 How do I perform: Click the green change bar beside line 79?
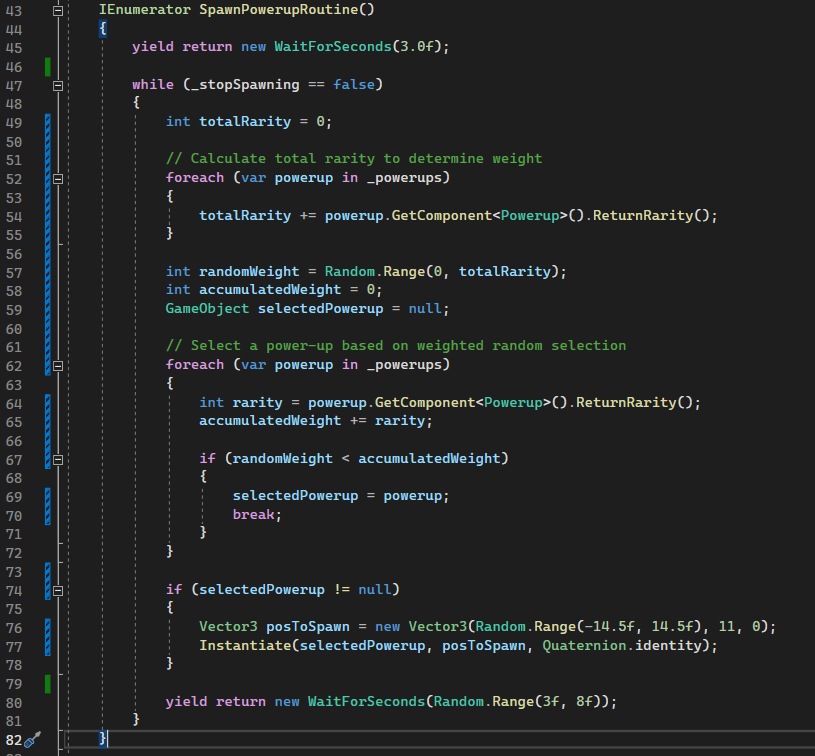48,682
